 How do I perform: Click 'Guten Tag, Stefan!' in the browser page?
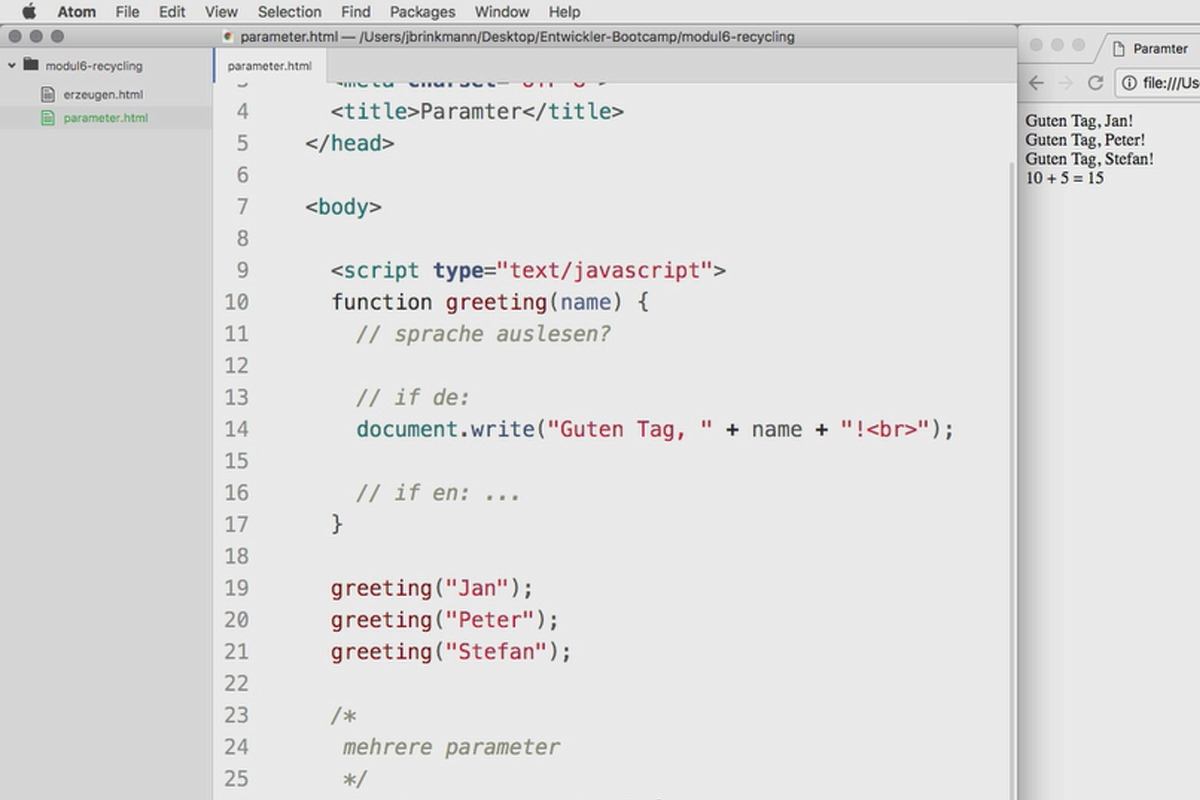coord(1089,159)
